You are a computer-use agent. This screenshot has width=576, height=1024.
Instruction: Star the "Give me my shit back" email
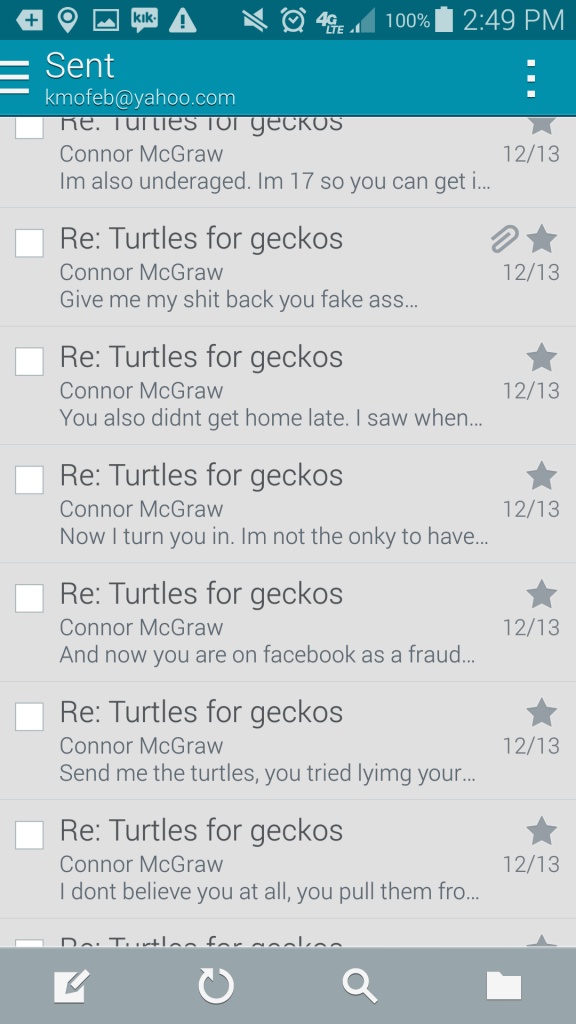tap(541, 239)
